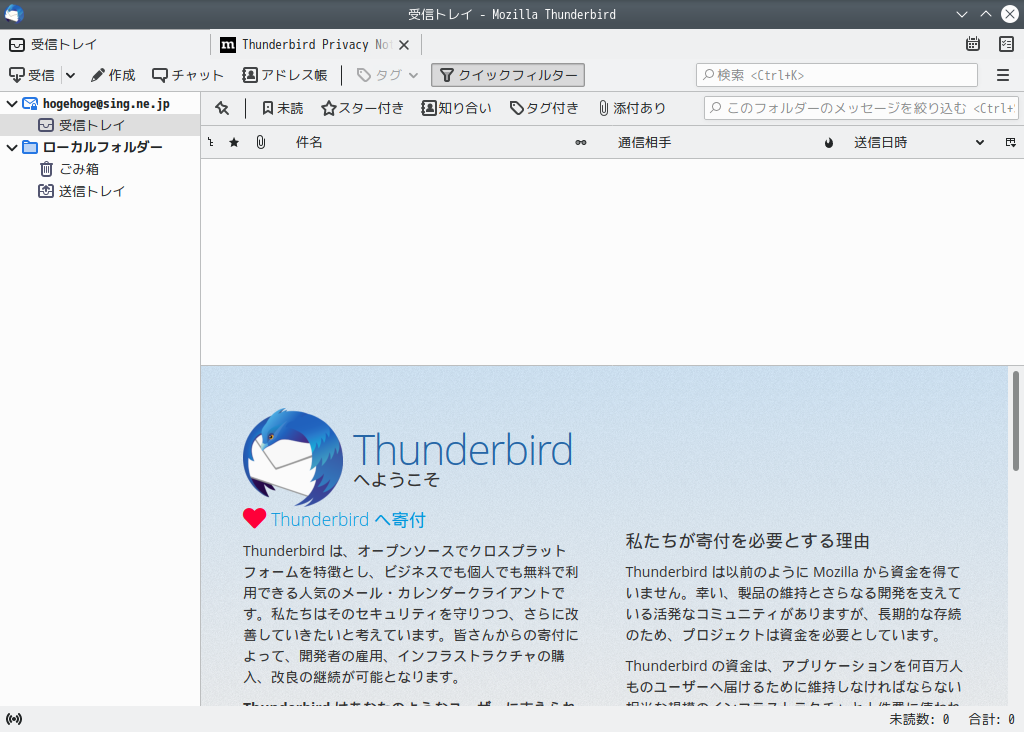The width and height of the screenshot is (1024, 732).
Task: Toggle the 添付あり attachment filter
Action: (x=632, y=108)
